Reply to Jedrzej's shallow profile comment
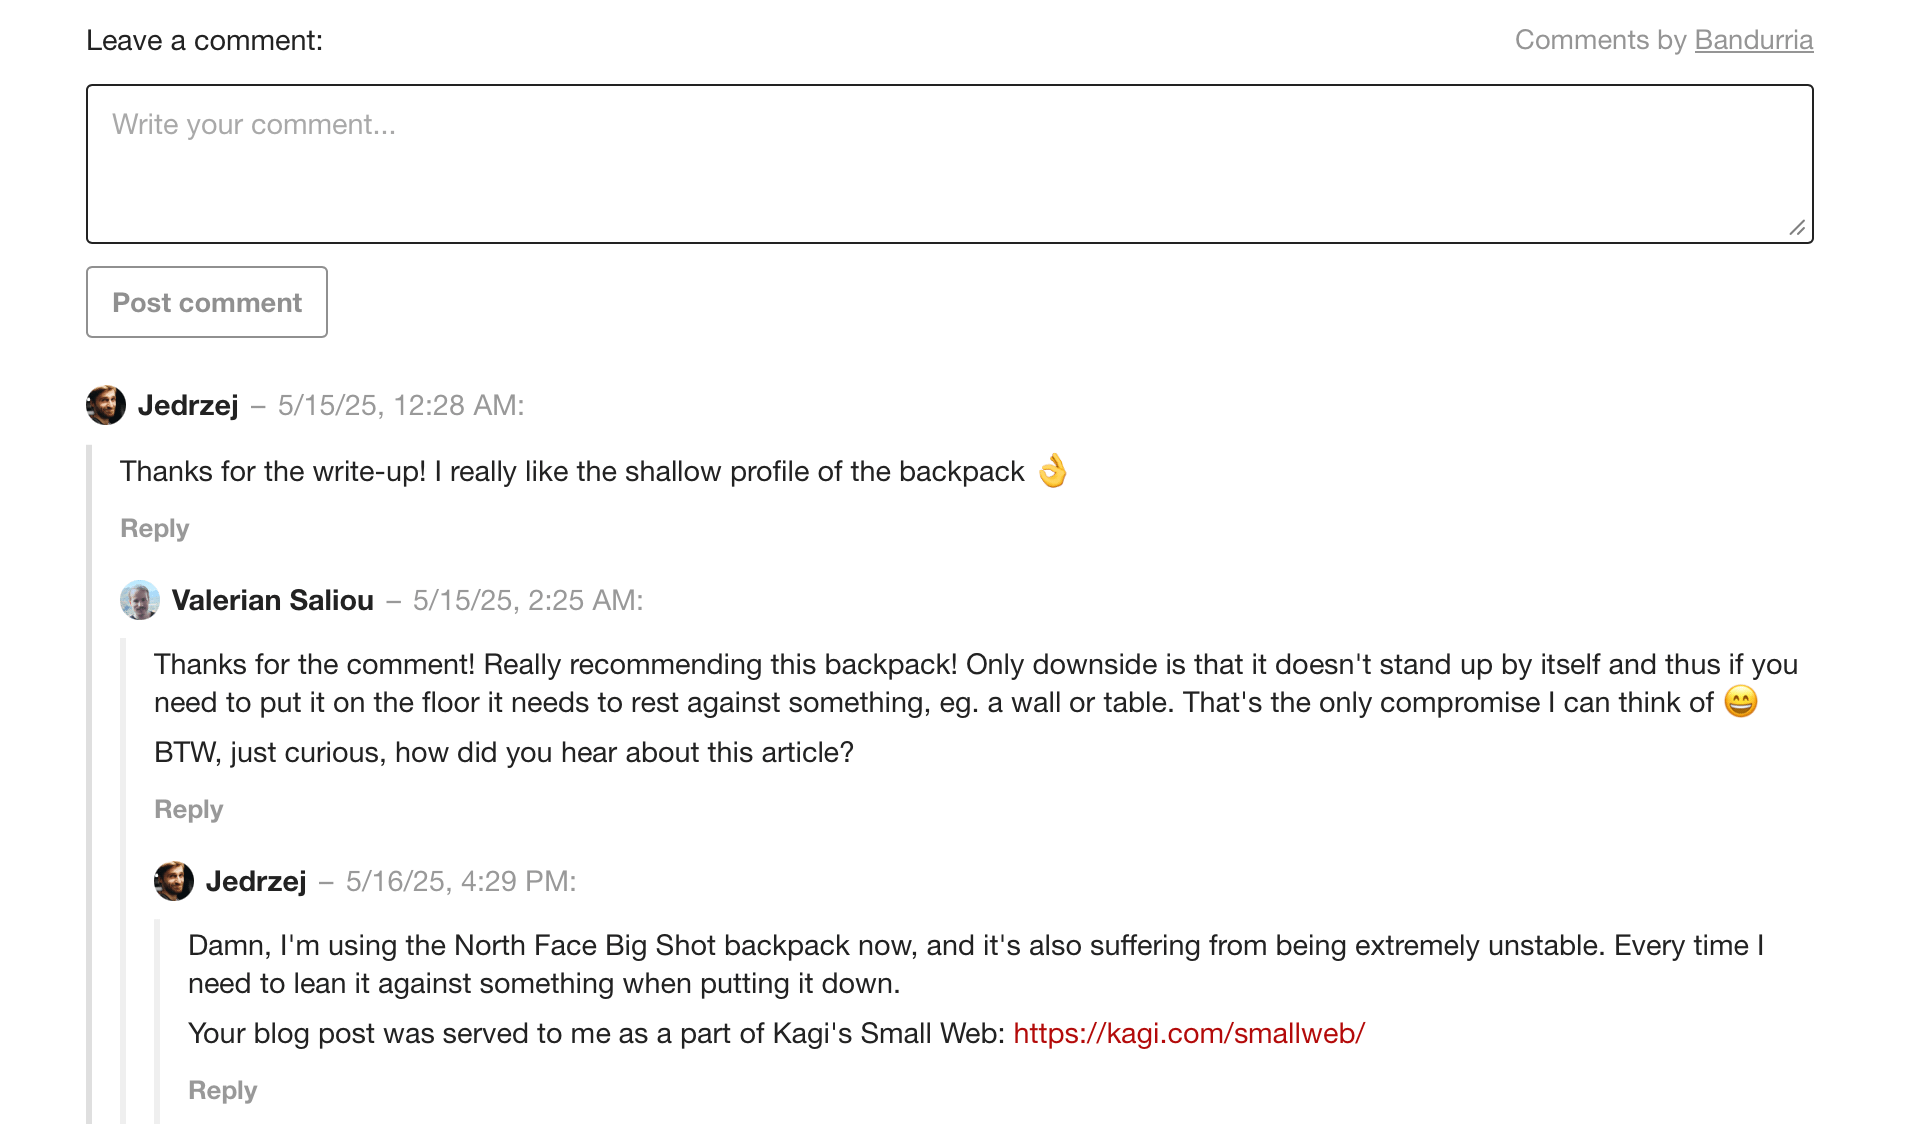The width and height of the screenshot is (1908, 1124). pos(154,528)
